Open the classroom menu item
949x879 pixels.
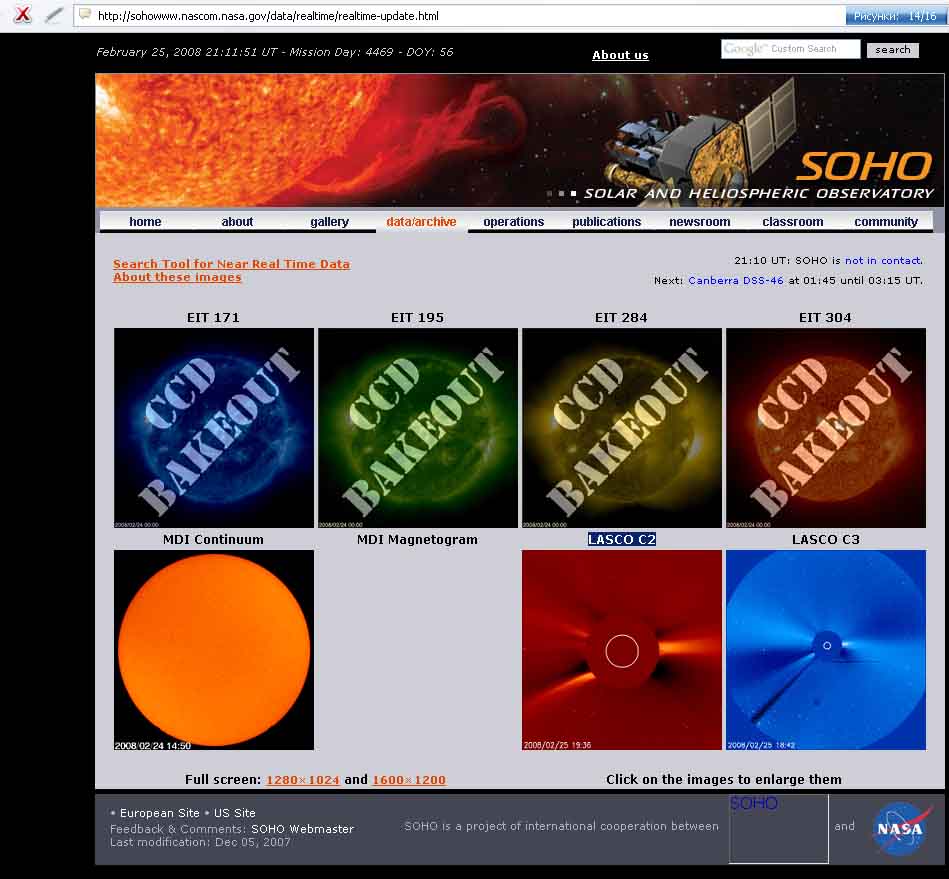[793, 222]
